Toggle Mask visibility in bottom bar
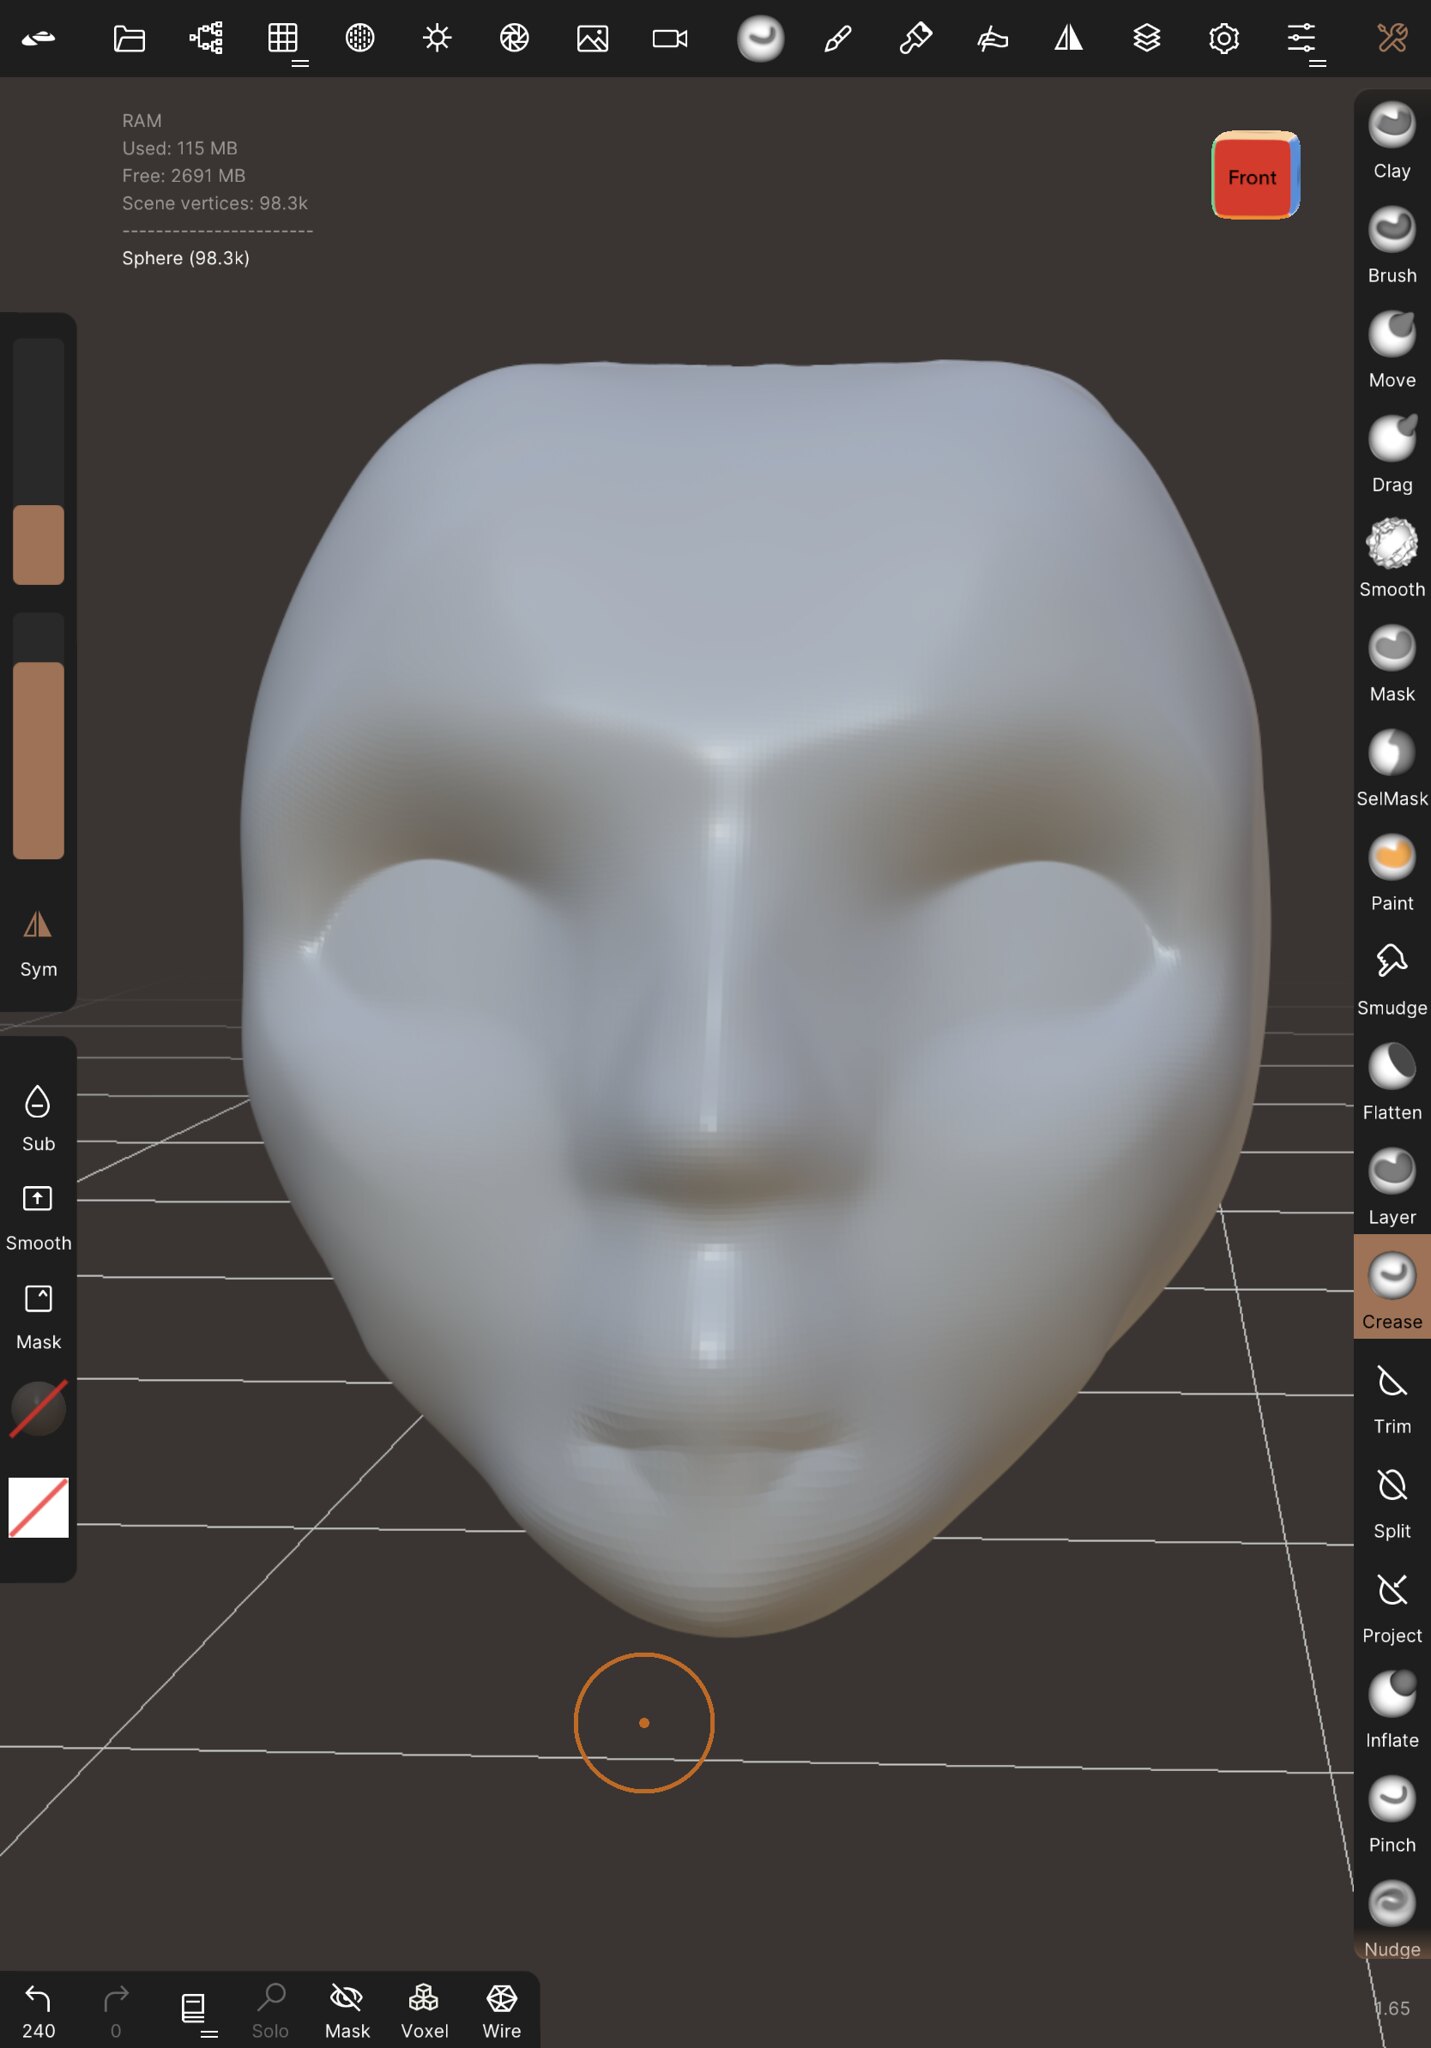The image size is (1431, 2048). click(x=347, y=2011)
